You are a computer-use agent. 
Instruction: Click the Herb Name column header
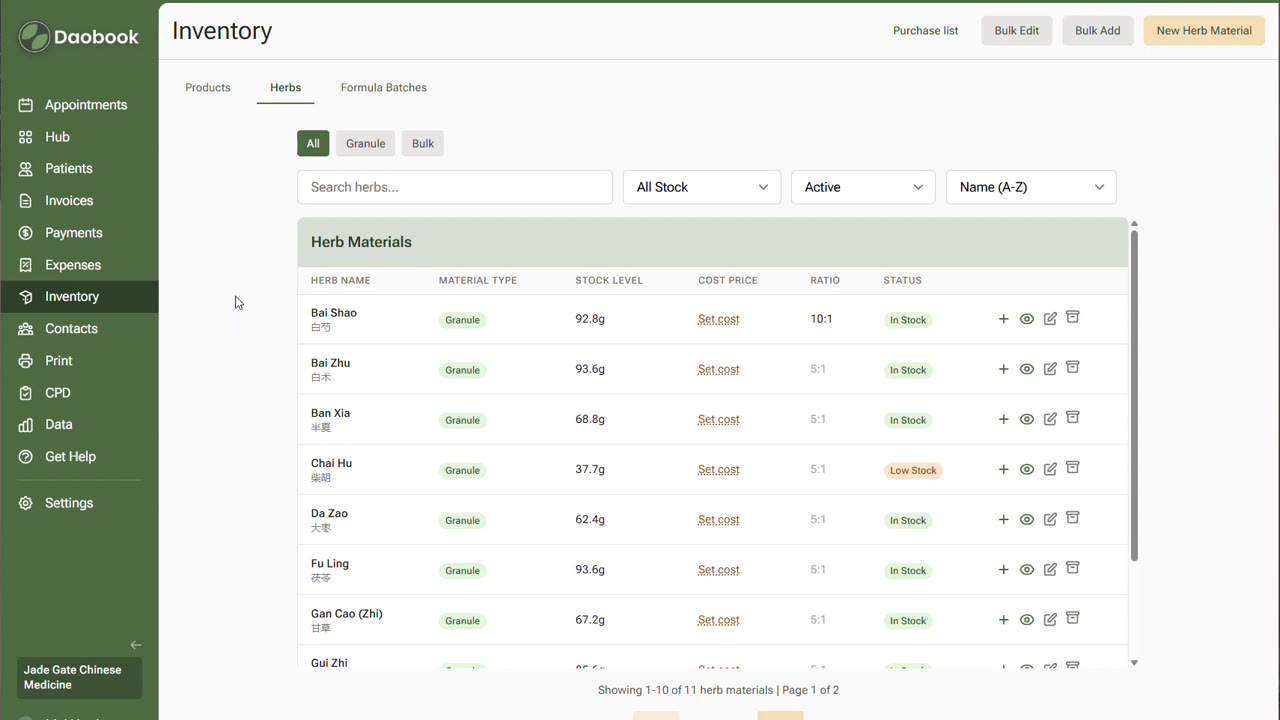point(341,281)
